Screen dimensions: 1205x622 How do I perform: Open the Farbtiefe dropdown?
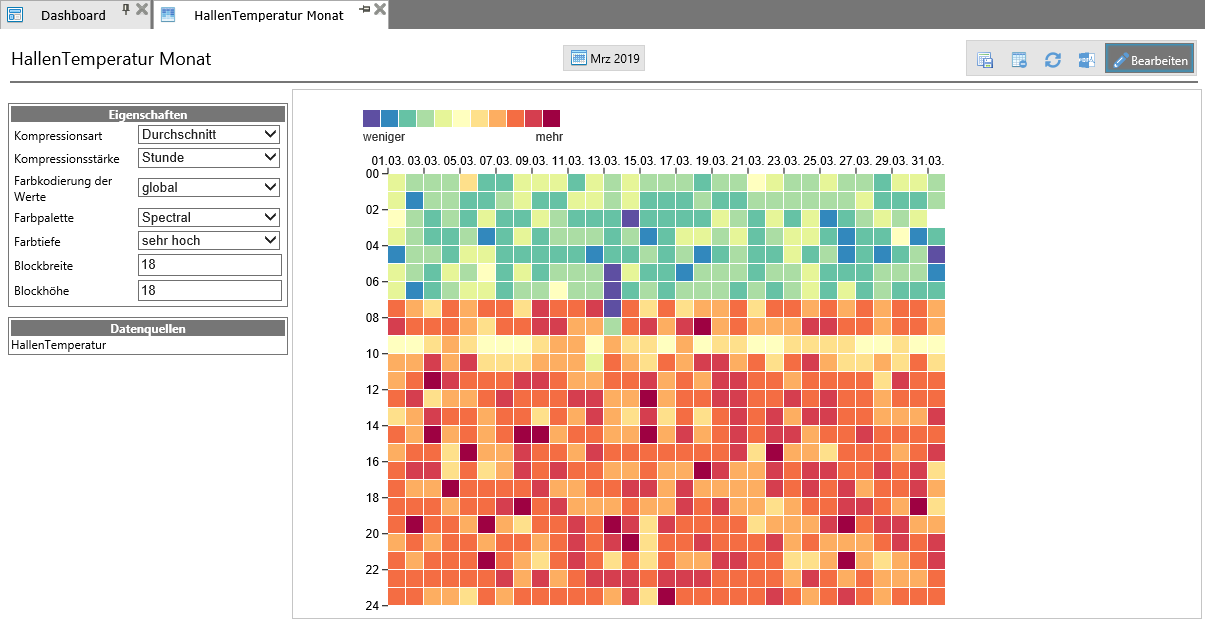[209, 240]
